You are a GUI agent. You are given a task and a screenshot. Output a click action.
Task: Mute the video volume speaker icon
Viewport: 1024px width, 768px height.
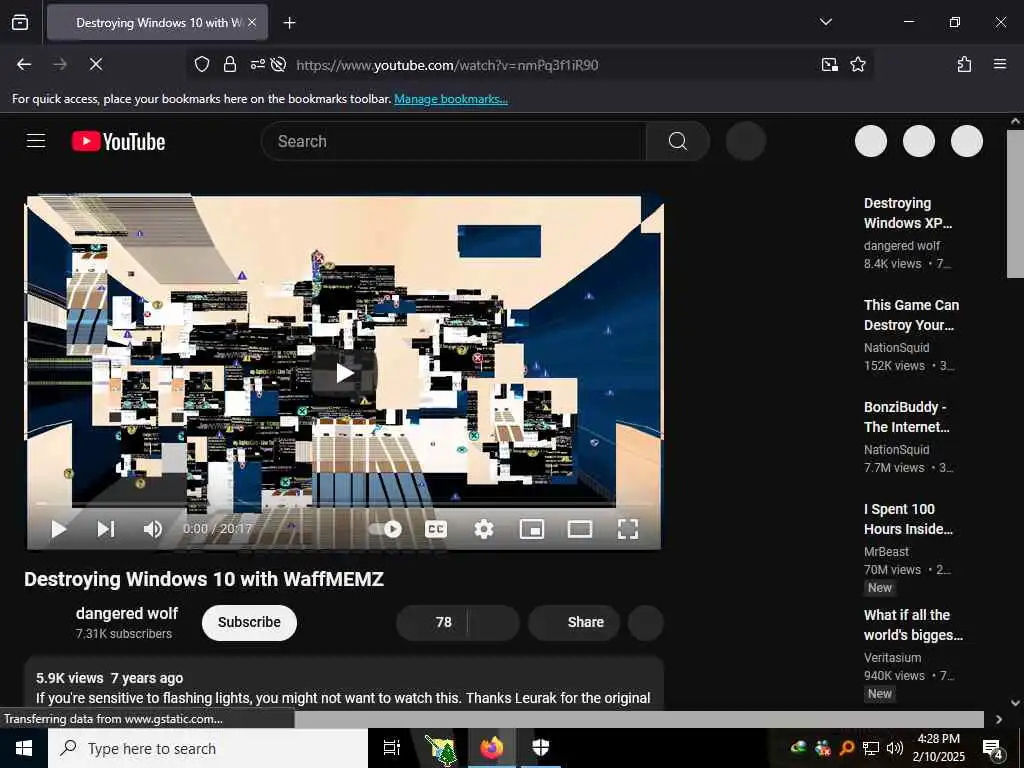click(x=153, y=529)
